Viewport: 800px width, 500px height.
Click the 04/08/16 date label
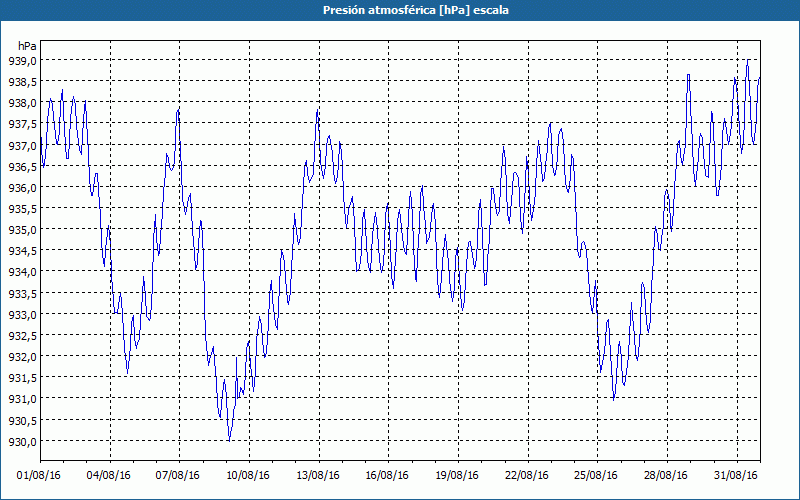pos(109,475)
